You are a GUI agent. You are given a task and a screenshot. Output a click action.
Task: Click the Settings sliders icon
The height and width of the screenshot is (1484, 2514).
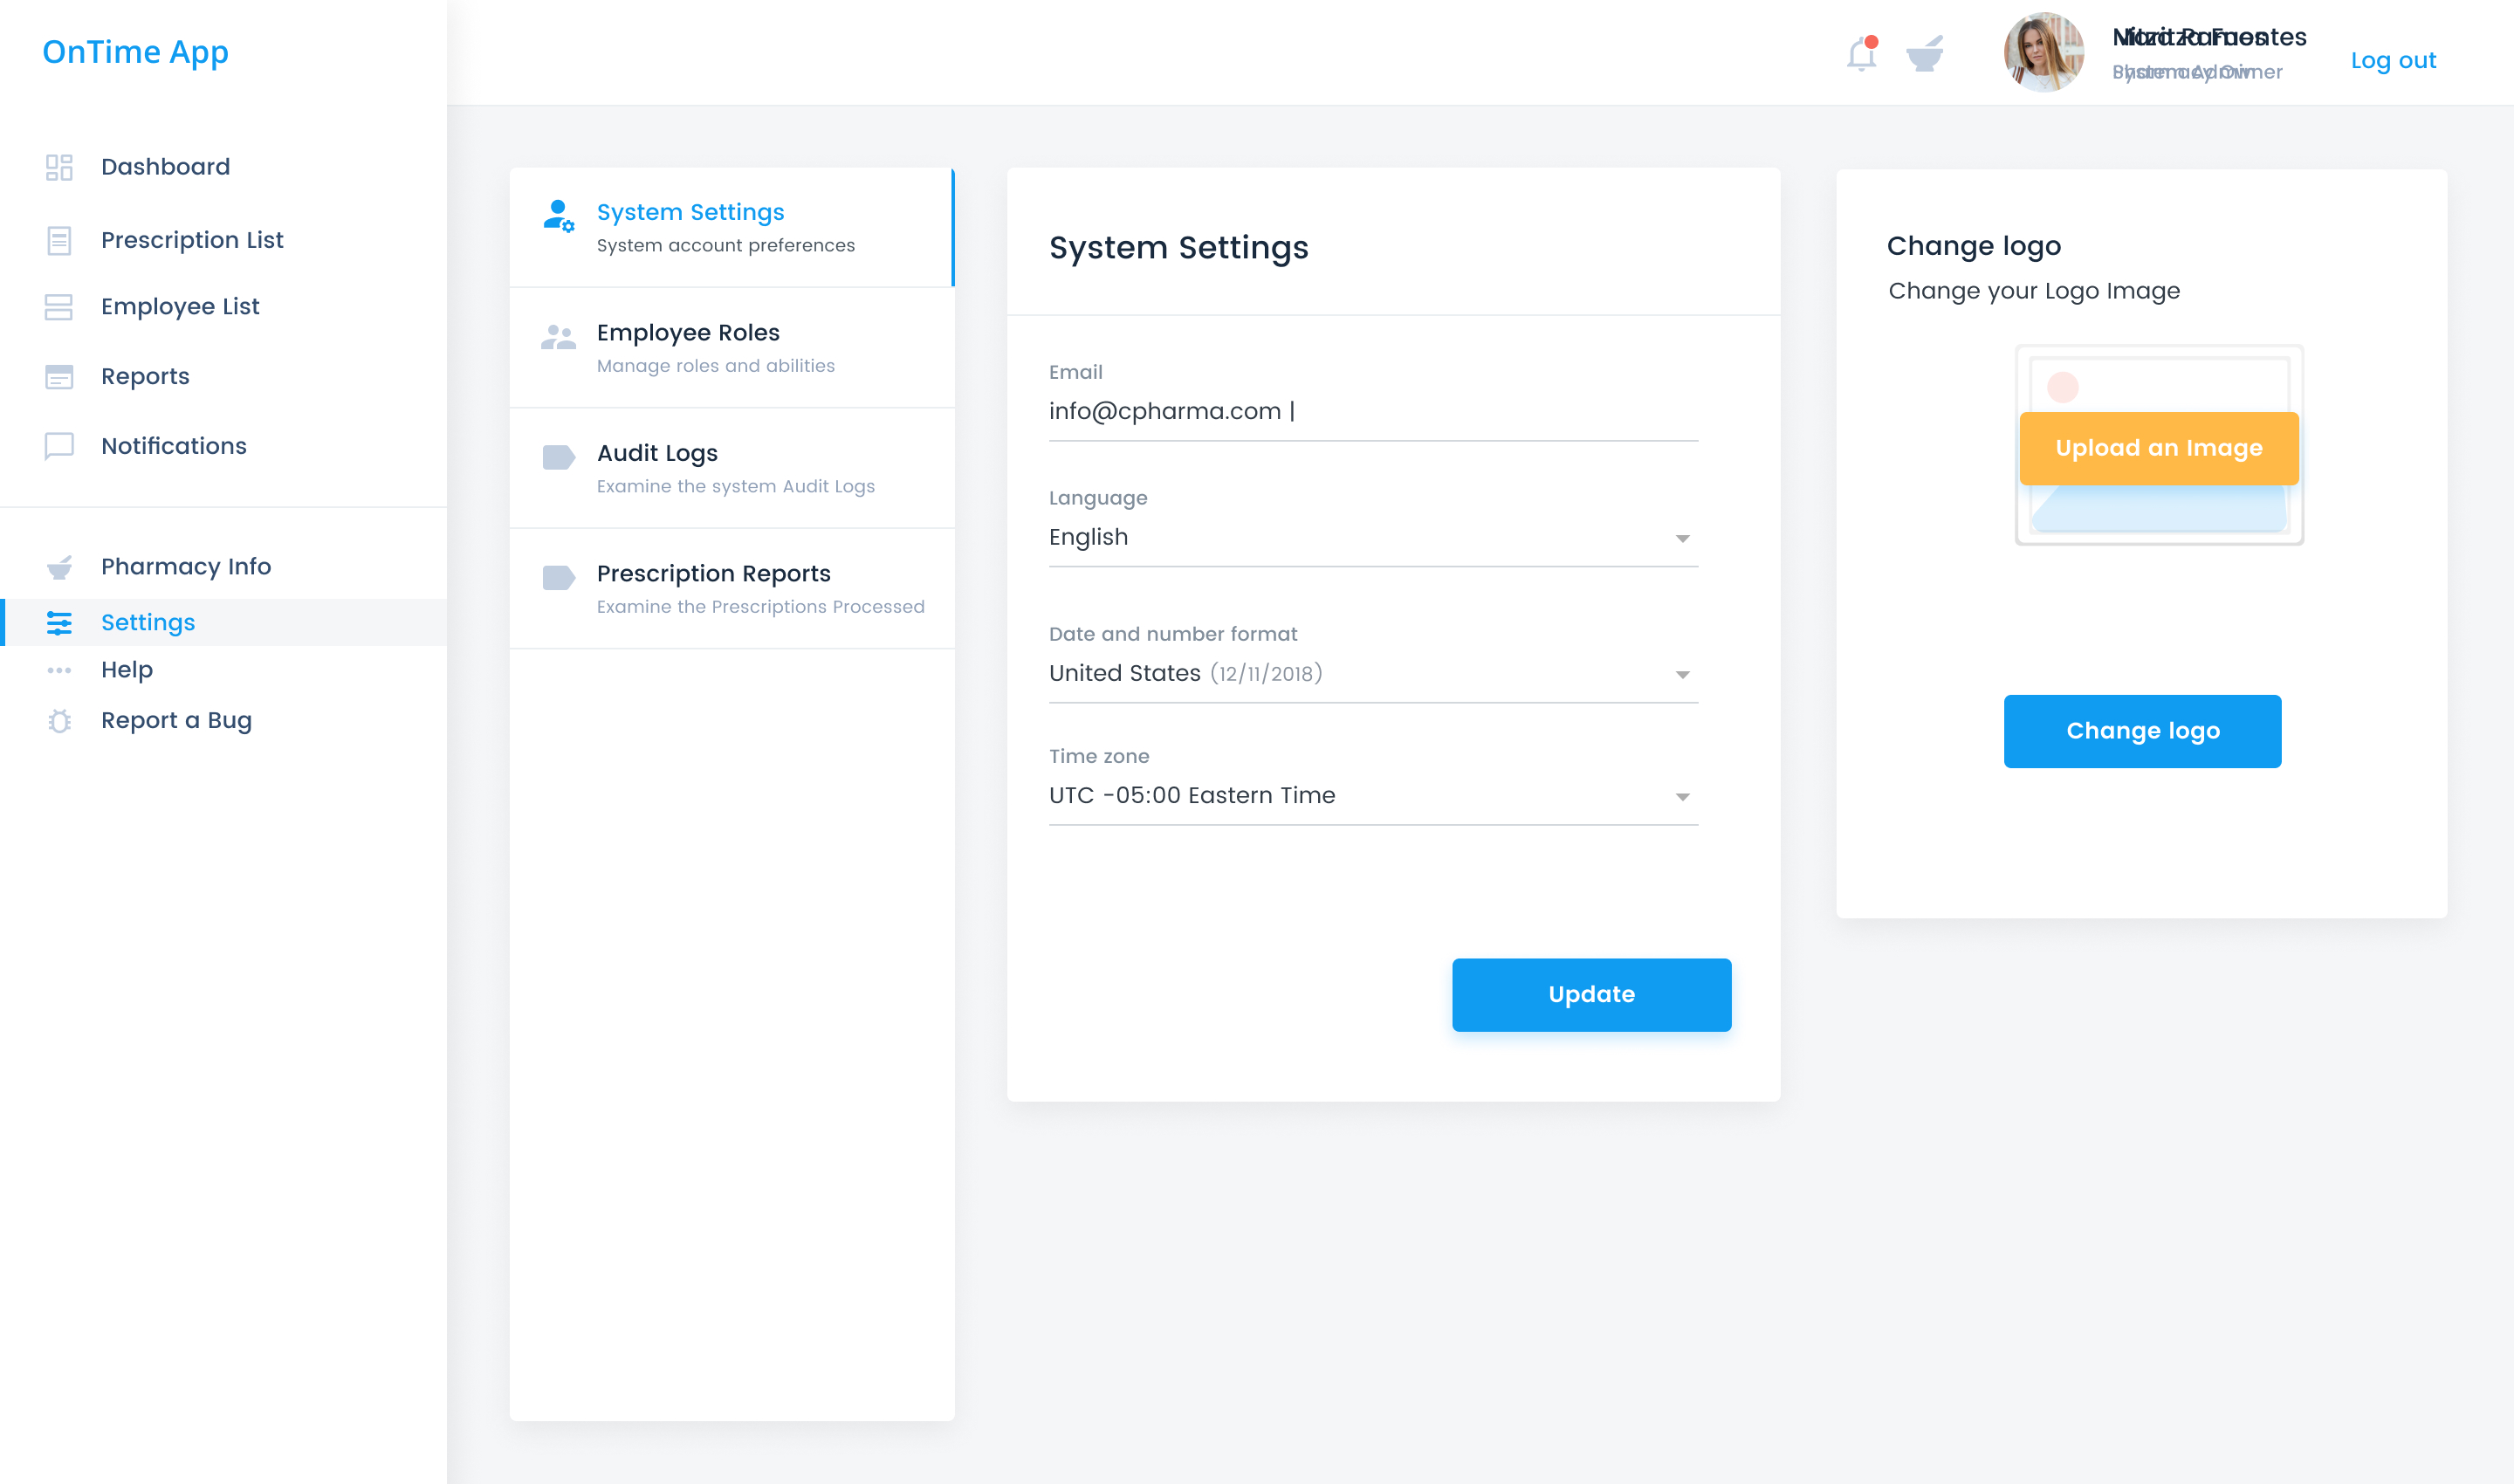point(59,623)
